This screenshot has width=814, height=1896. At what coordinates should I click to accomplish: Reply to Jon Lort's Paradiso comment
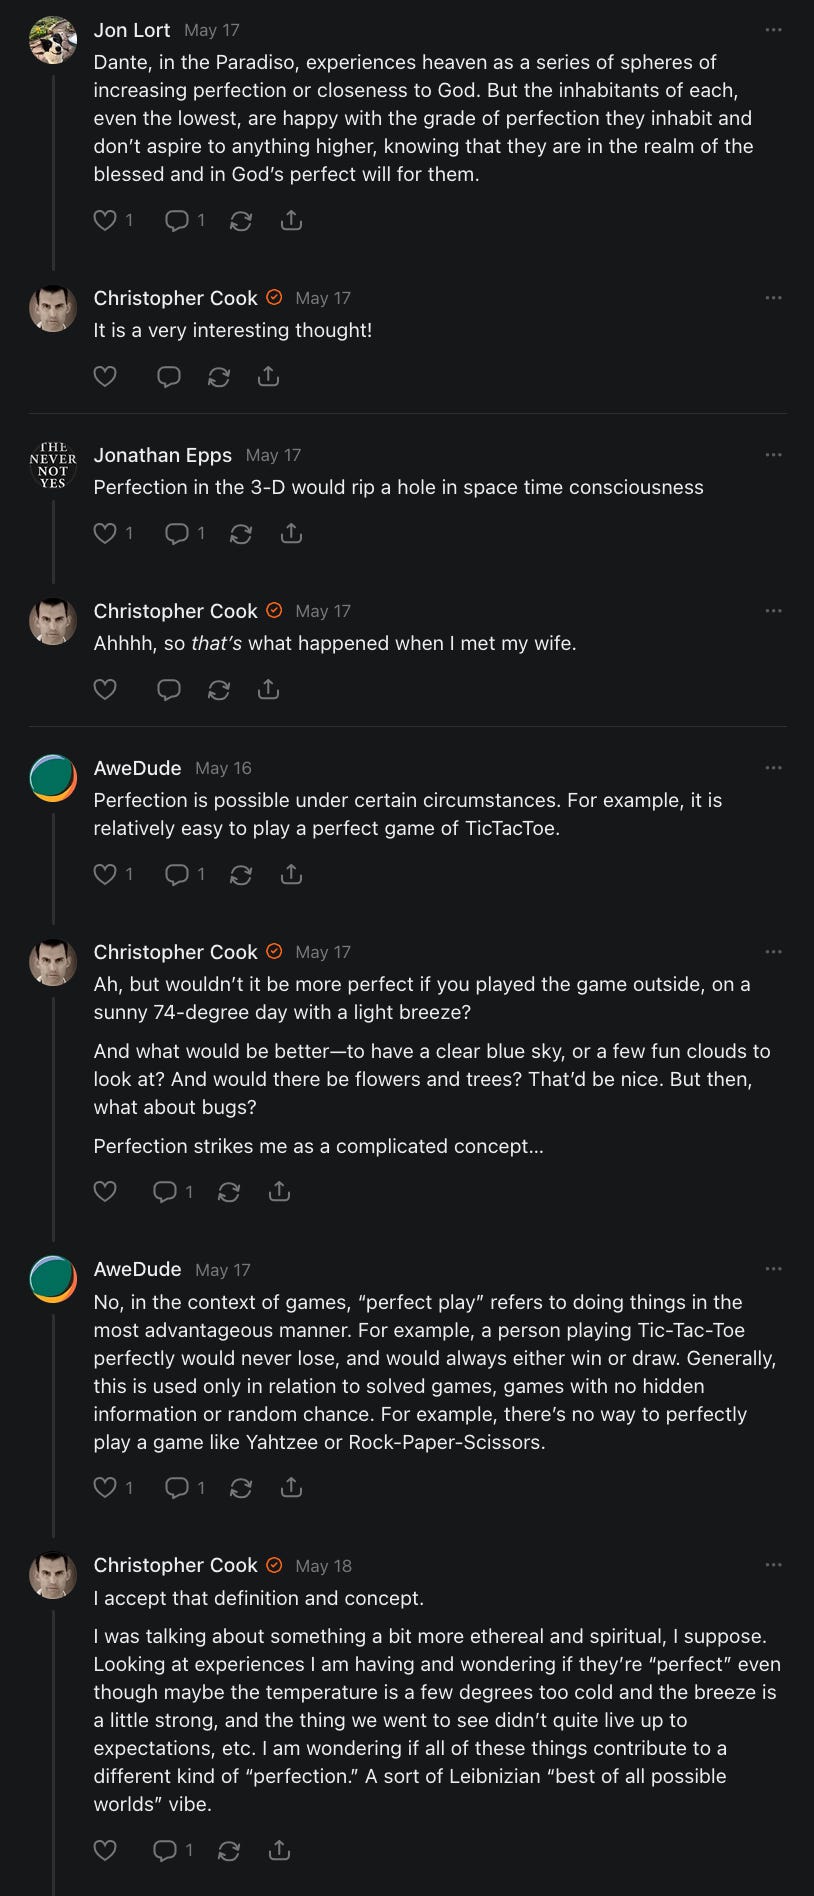[x=177, y=220]
